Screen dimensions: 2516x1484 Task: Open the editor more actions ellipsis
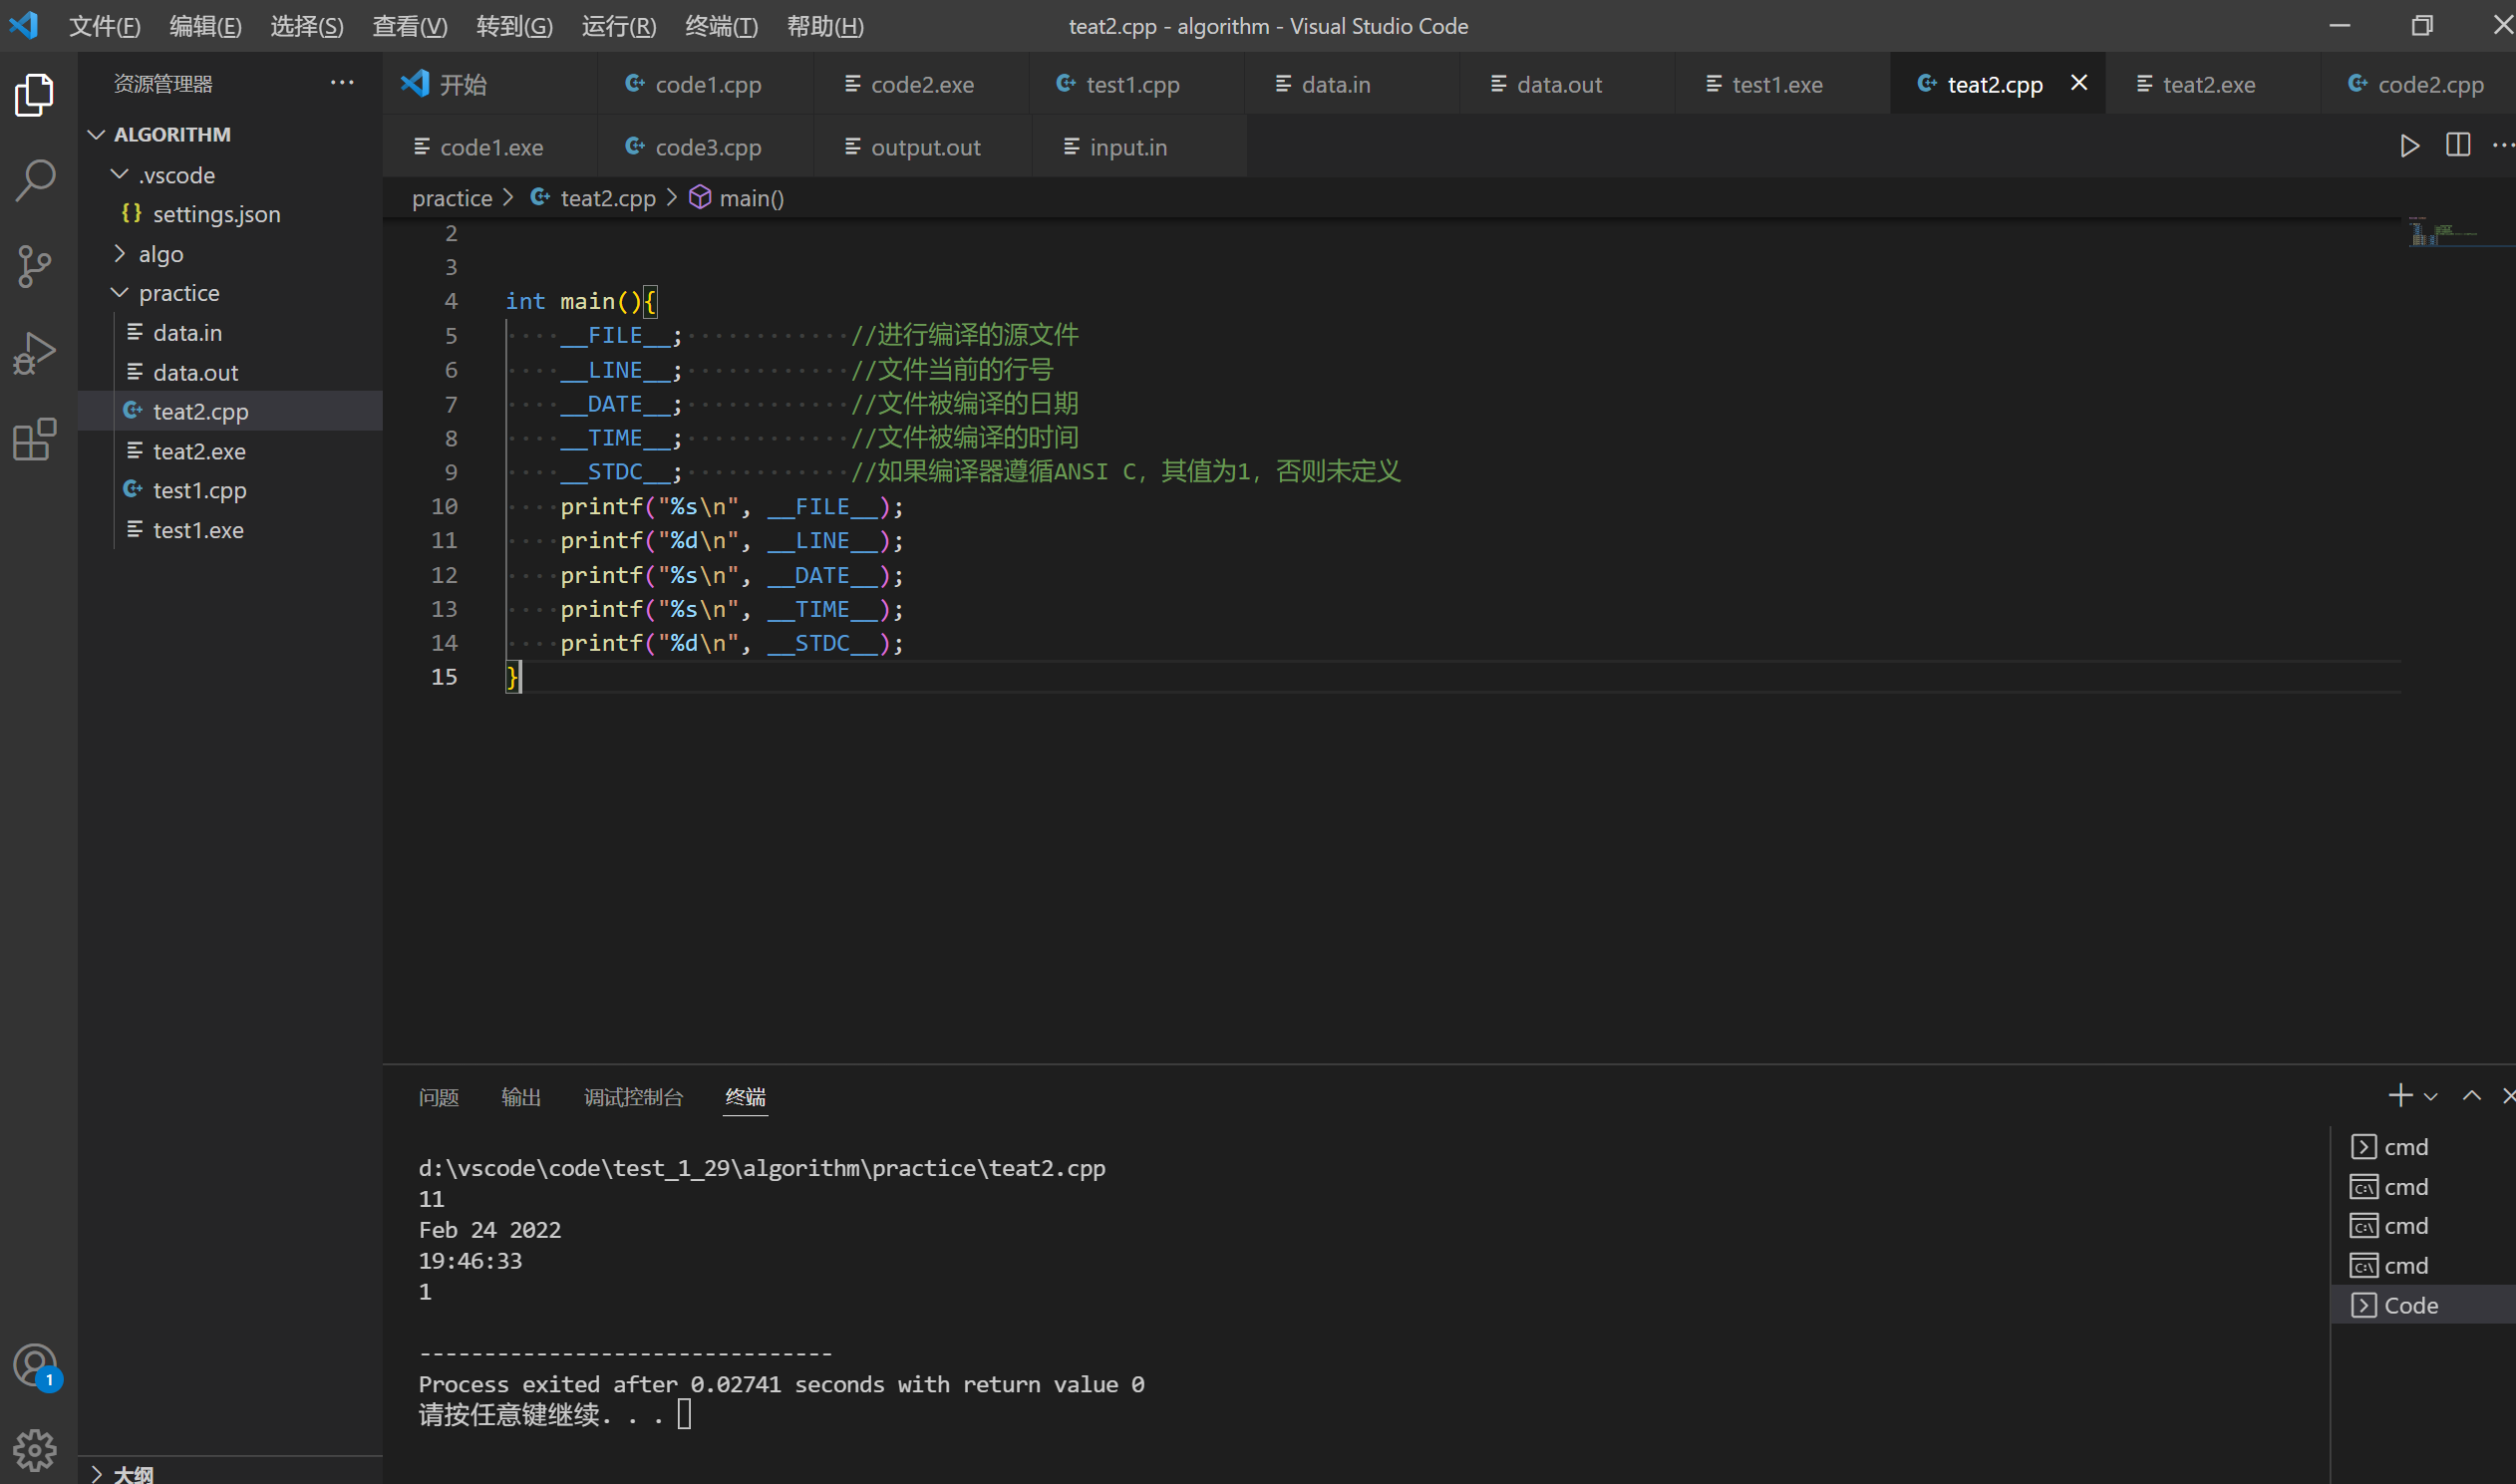pyautogui.click(x=2502, y=146)
